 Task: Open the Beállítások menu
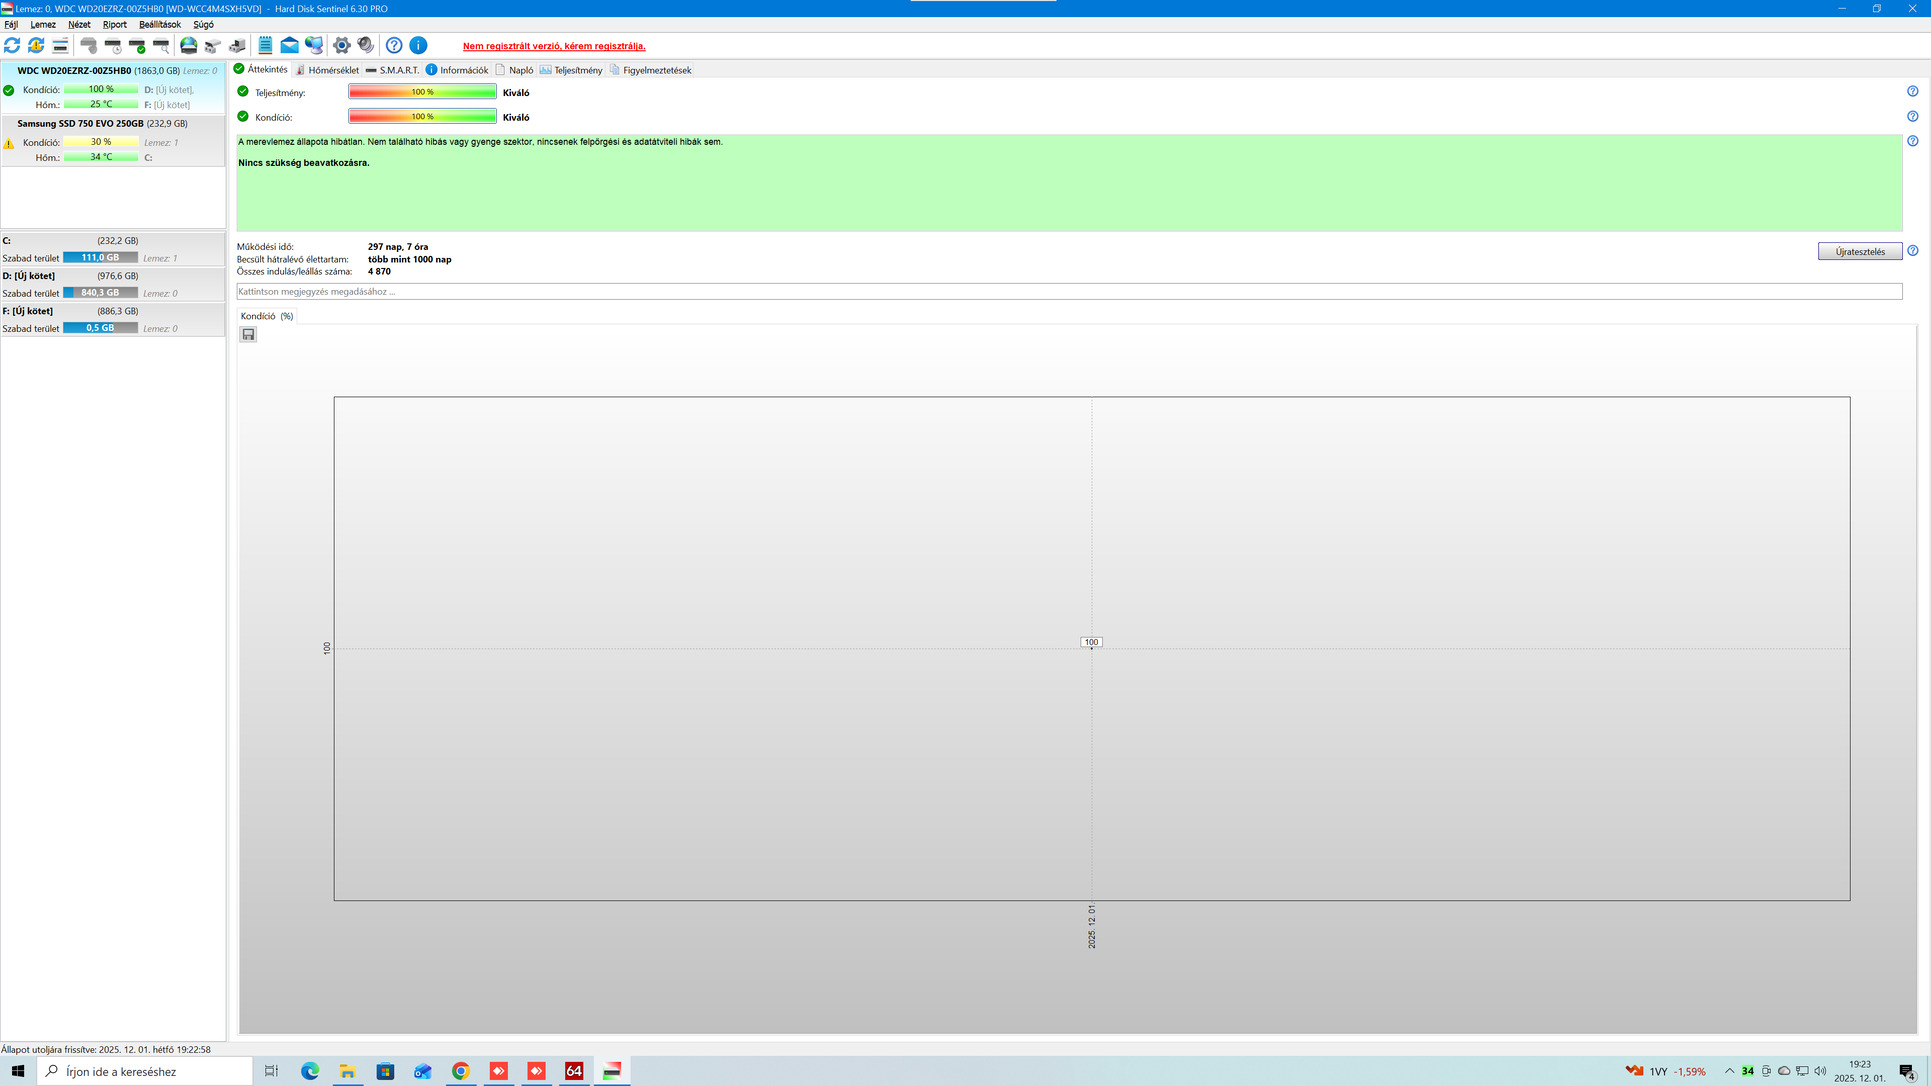click(160, 24)
